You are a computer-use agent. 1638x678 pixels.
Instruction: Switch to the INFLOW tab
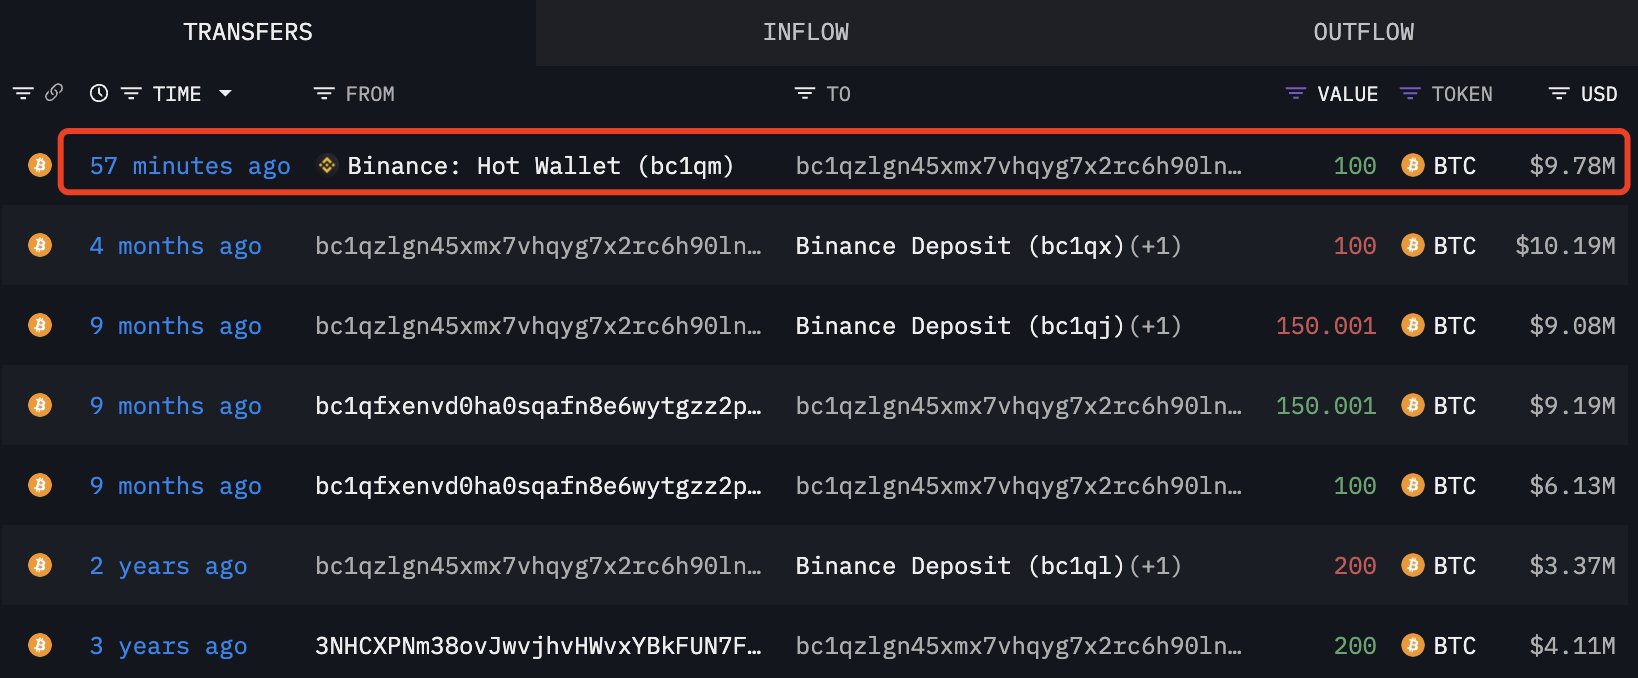[806, 32]
